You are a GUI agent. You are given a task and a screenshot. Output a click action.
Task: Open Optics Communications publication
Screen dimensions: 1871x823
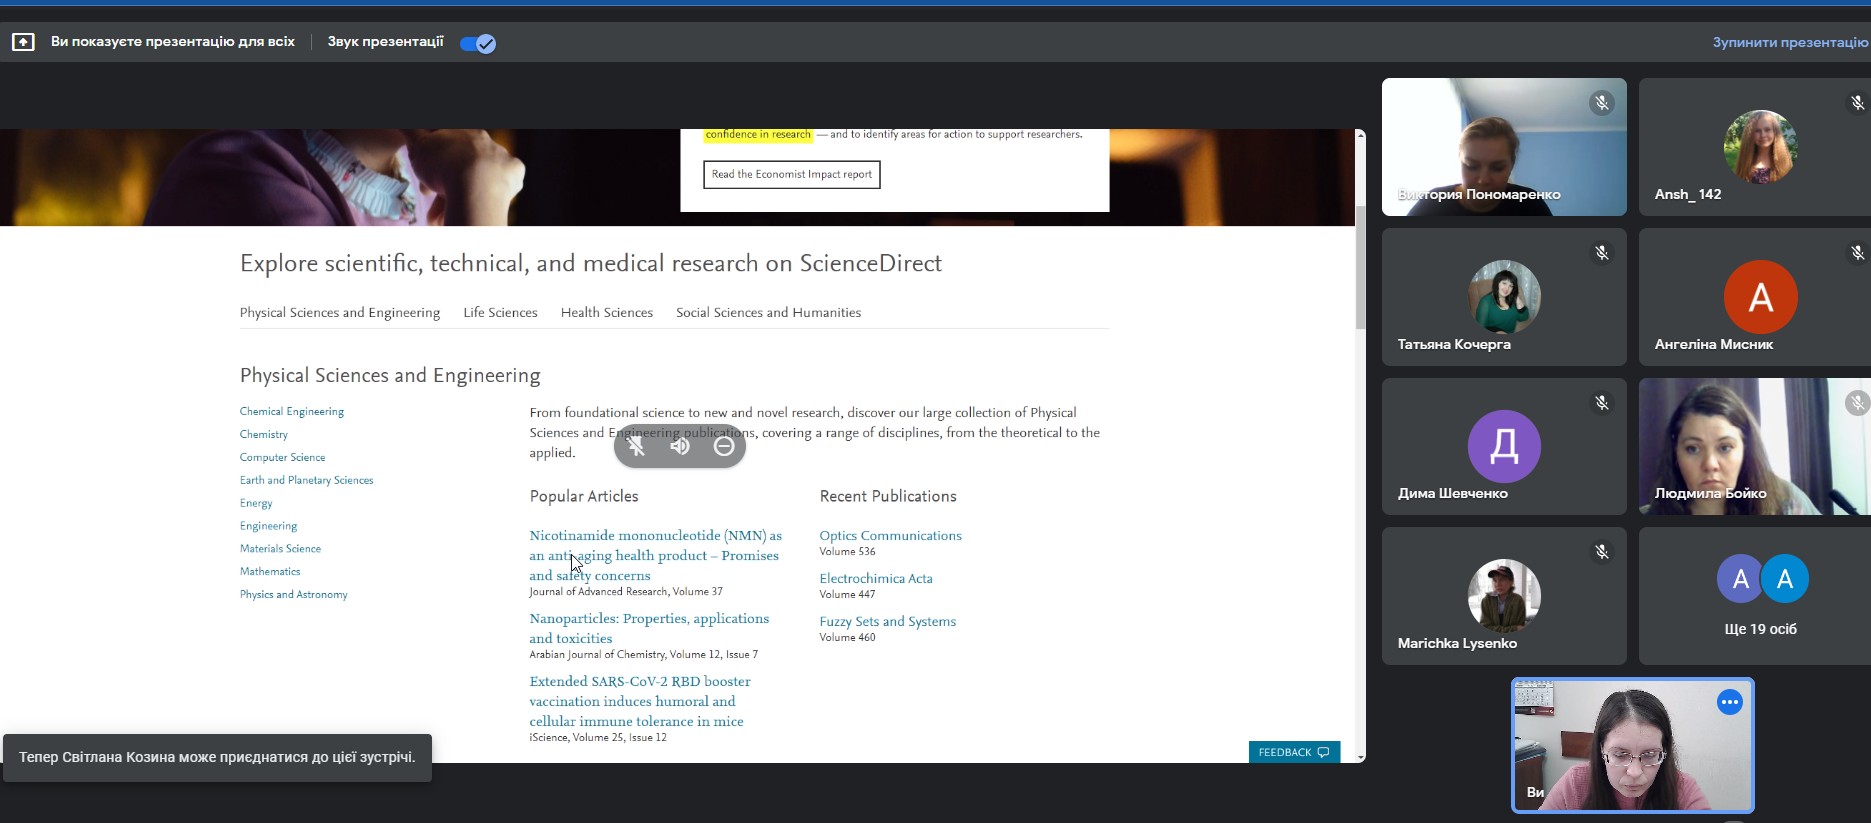click(890, 536)
